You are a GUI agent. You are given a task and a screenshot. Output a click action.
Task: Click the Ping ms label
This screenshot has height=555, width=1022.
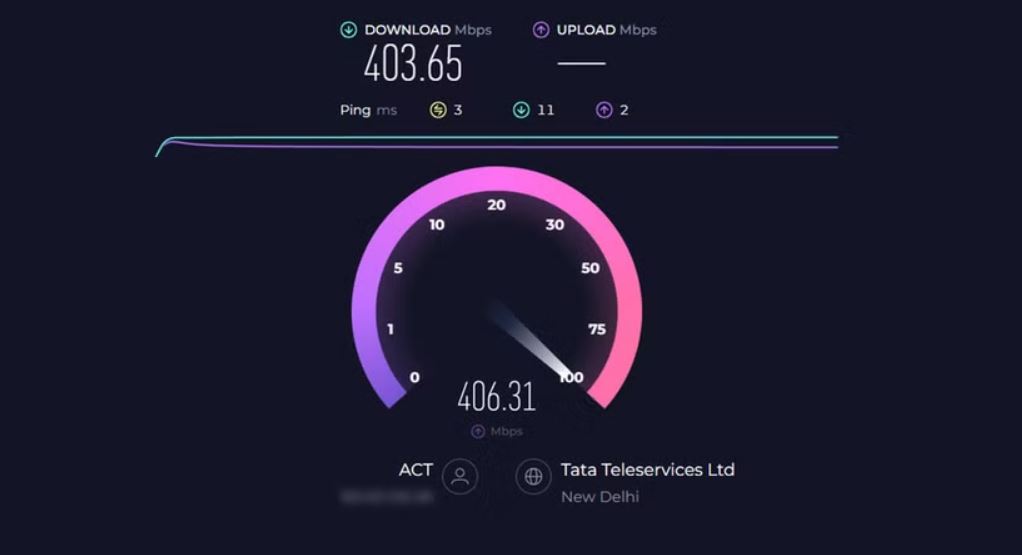point(368,110)
